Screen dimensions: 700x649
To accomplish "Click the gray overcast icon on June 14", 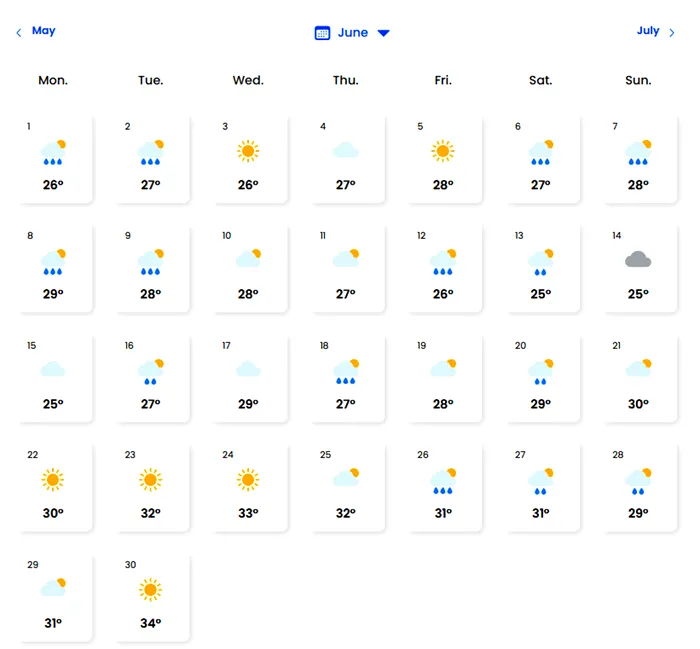I will pyautogui.click(x=638, y=260).
